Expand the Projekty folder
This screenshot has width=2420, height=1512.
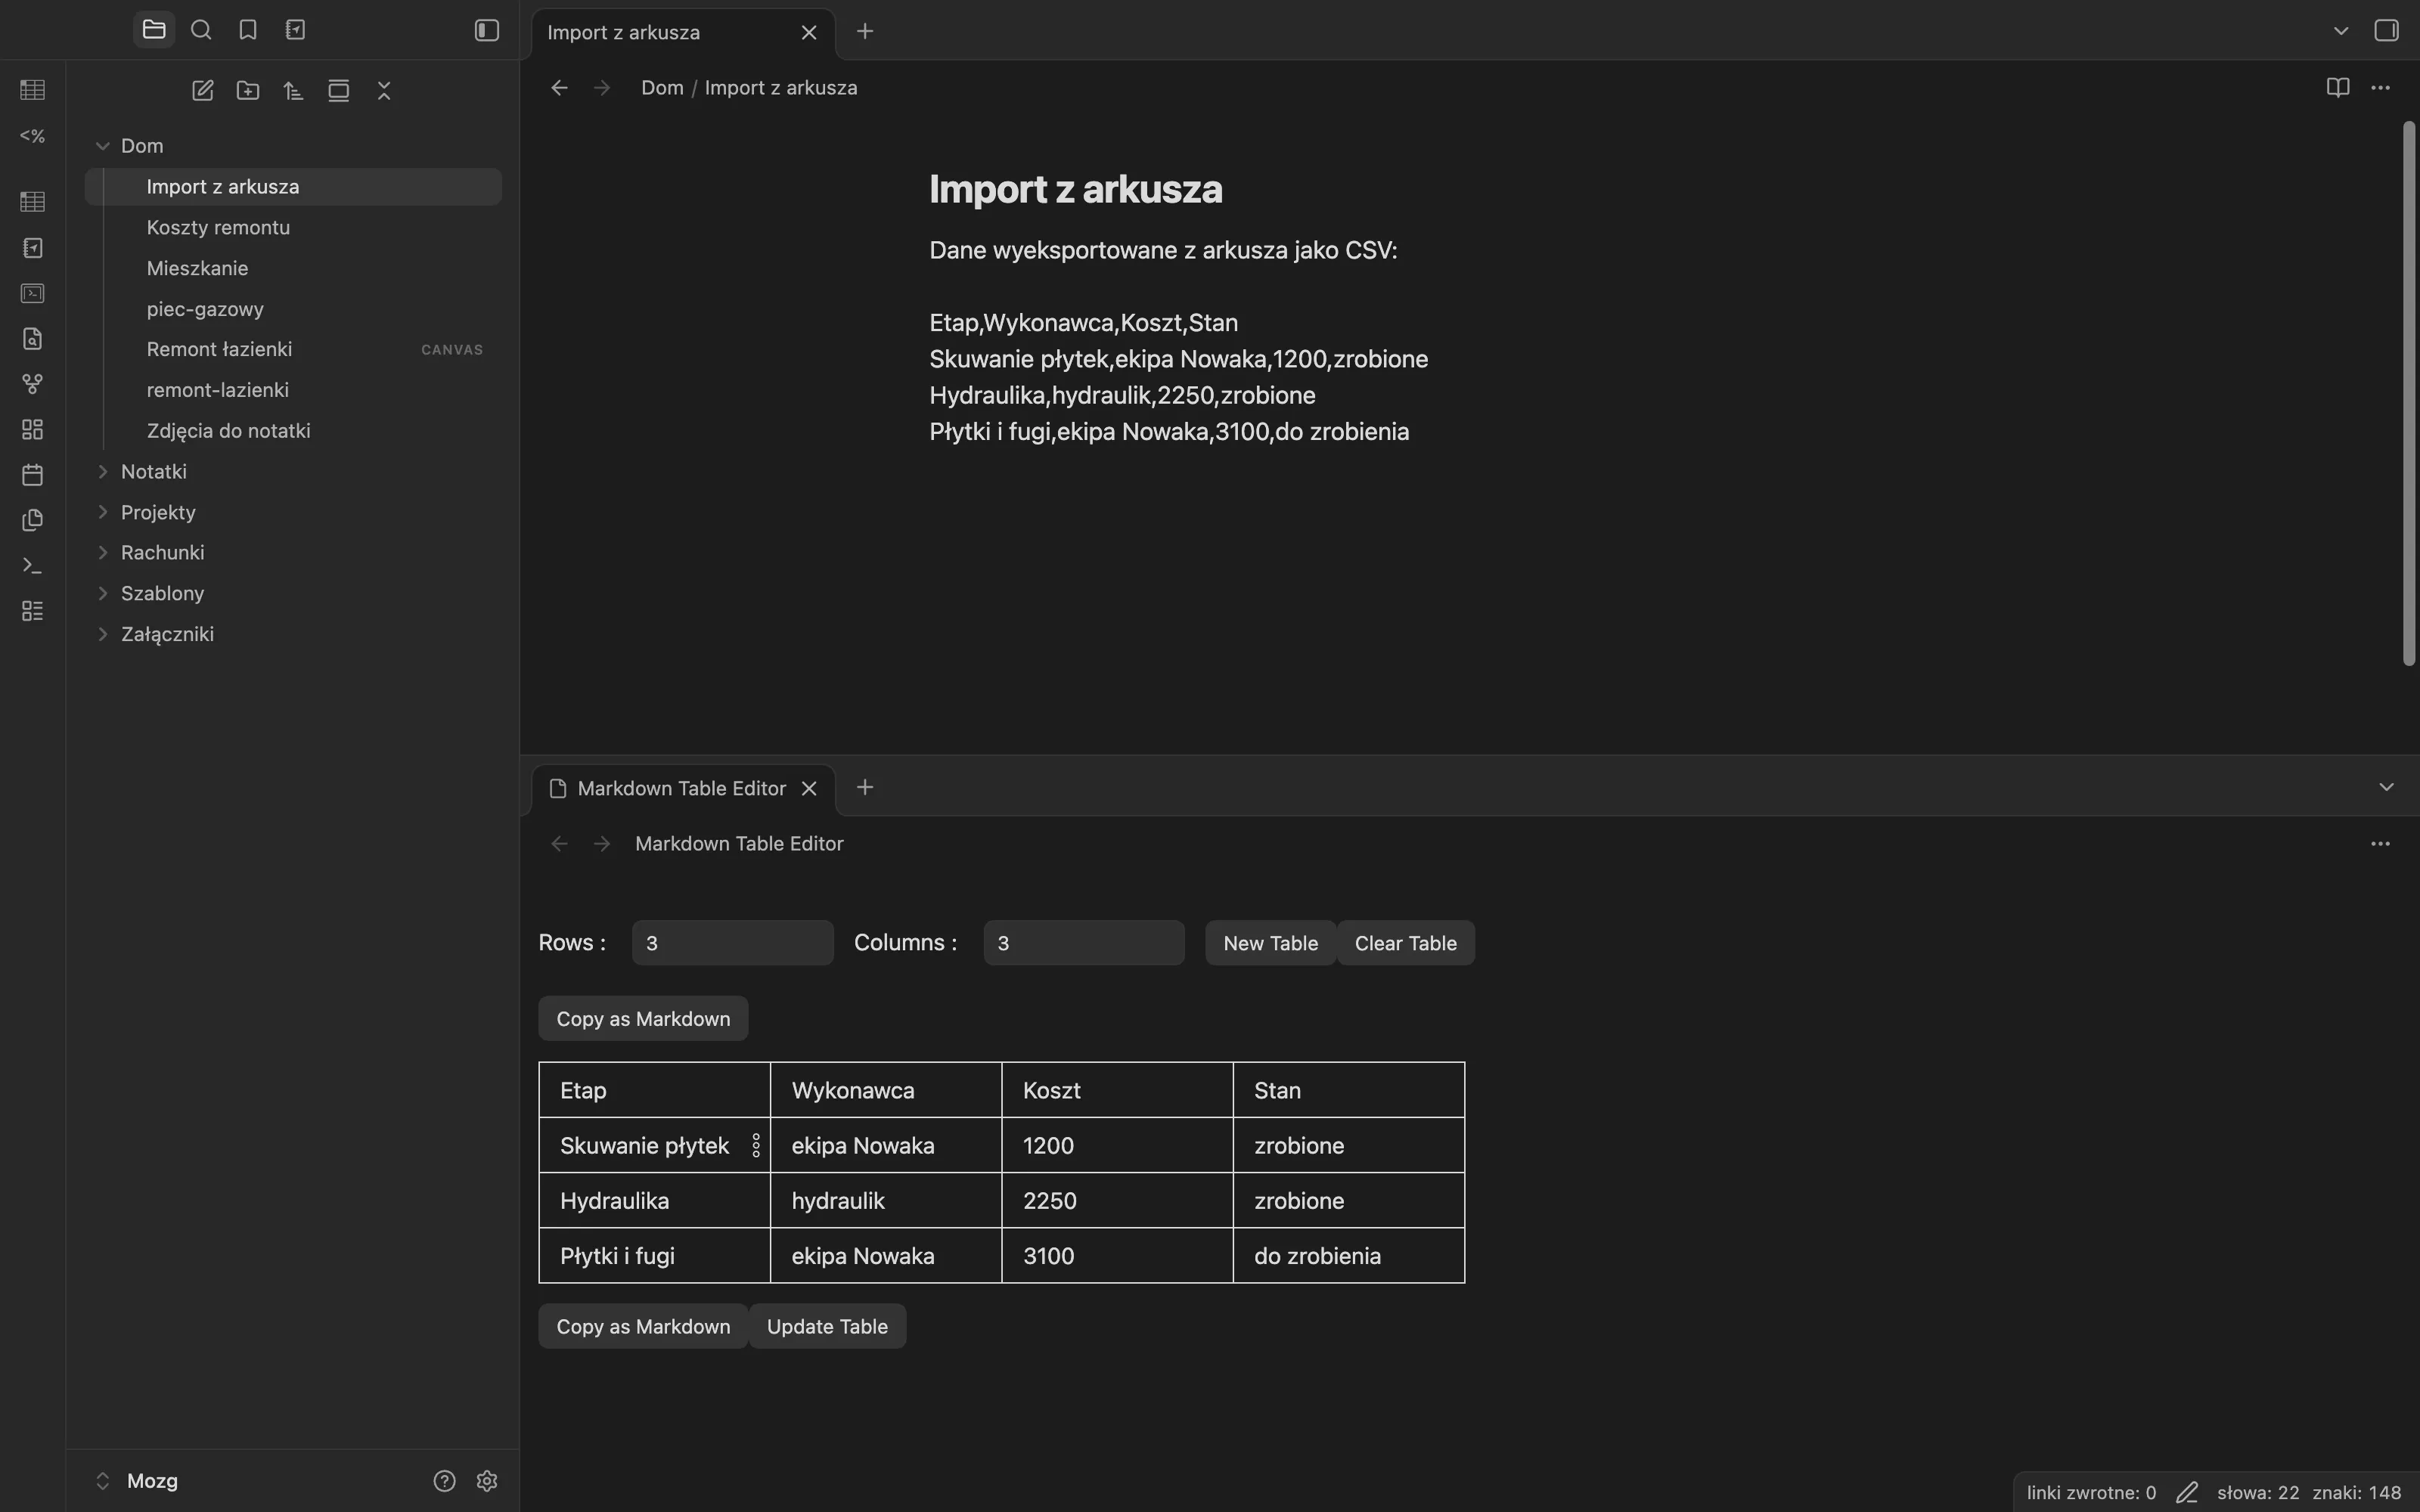pyautogui.click(x=102, y=512)
